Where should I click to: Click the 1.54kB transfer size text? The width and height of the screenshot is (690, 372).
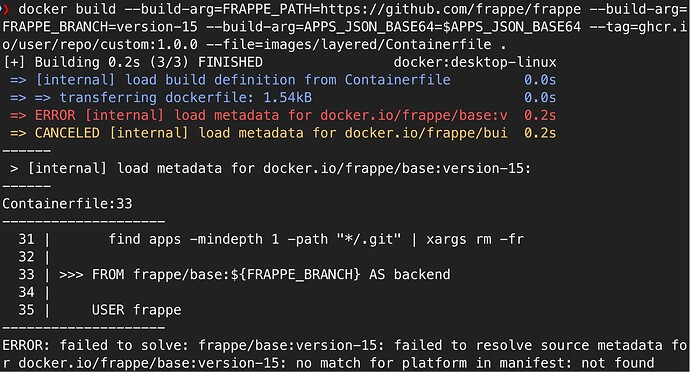click(287, 98)
